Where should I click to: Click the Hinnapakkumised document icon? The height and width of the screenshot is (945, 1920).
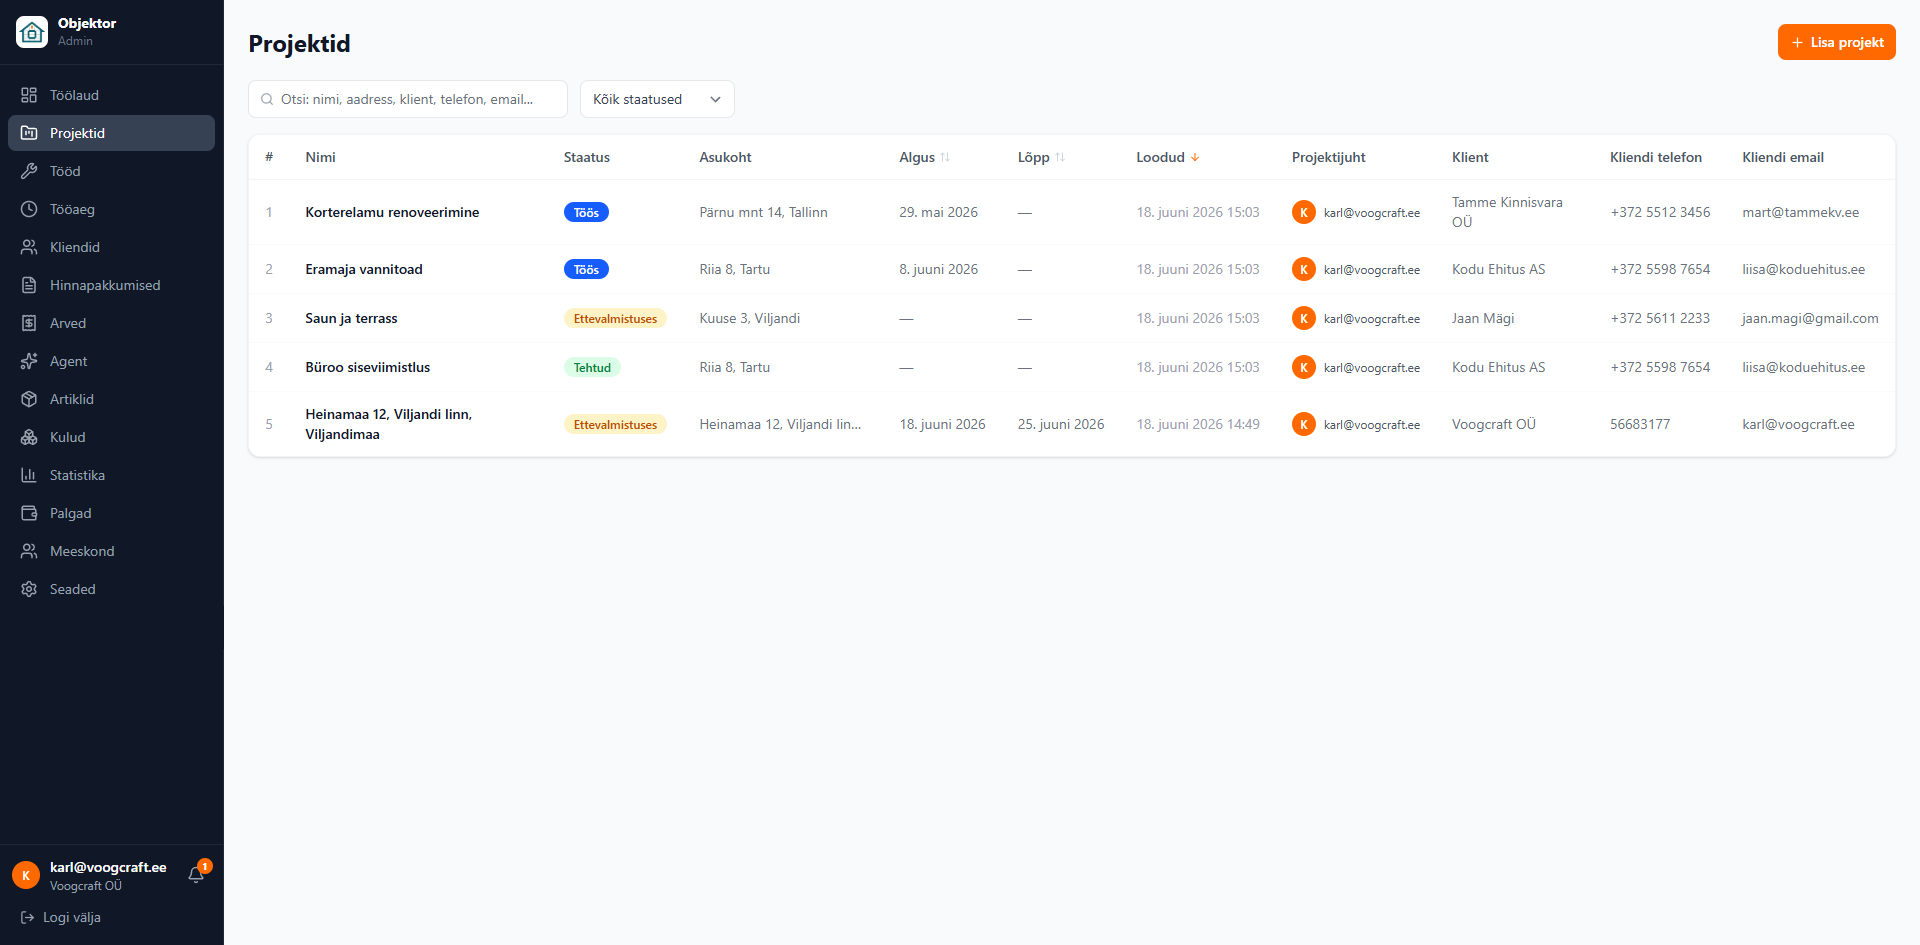pos(29,285)
